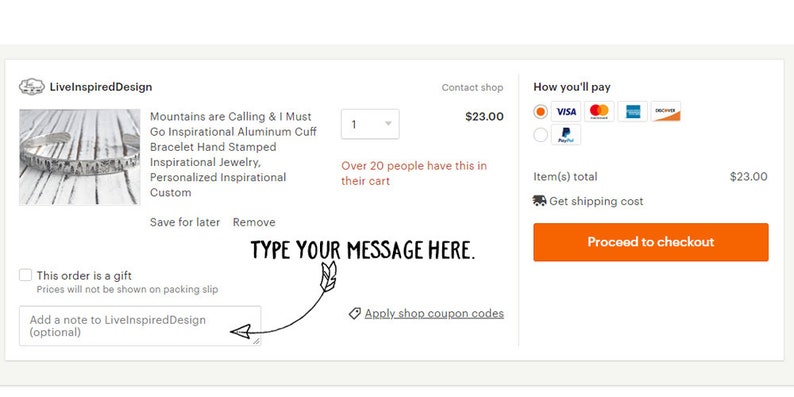
Task: Click the American Express card icon
Action: tap(632, 111)
